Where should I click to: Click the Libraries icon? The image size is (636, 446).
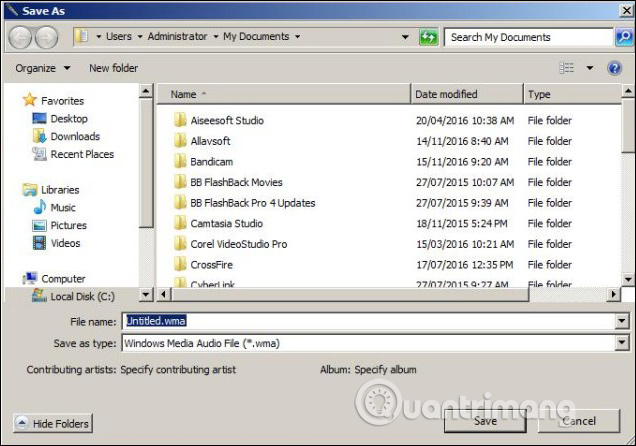tap(30, 189)
